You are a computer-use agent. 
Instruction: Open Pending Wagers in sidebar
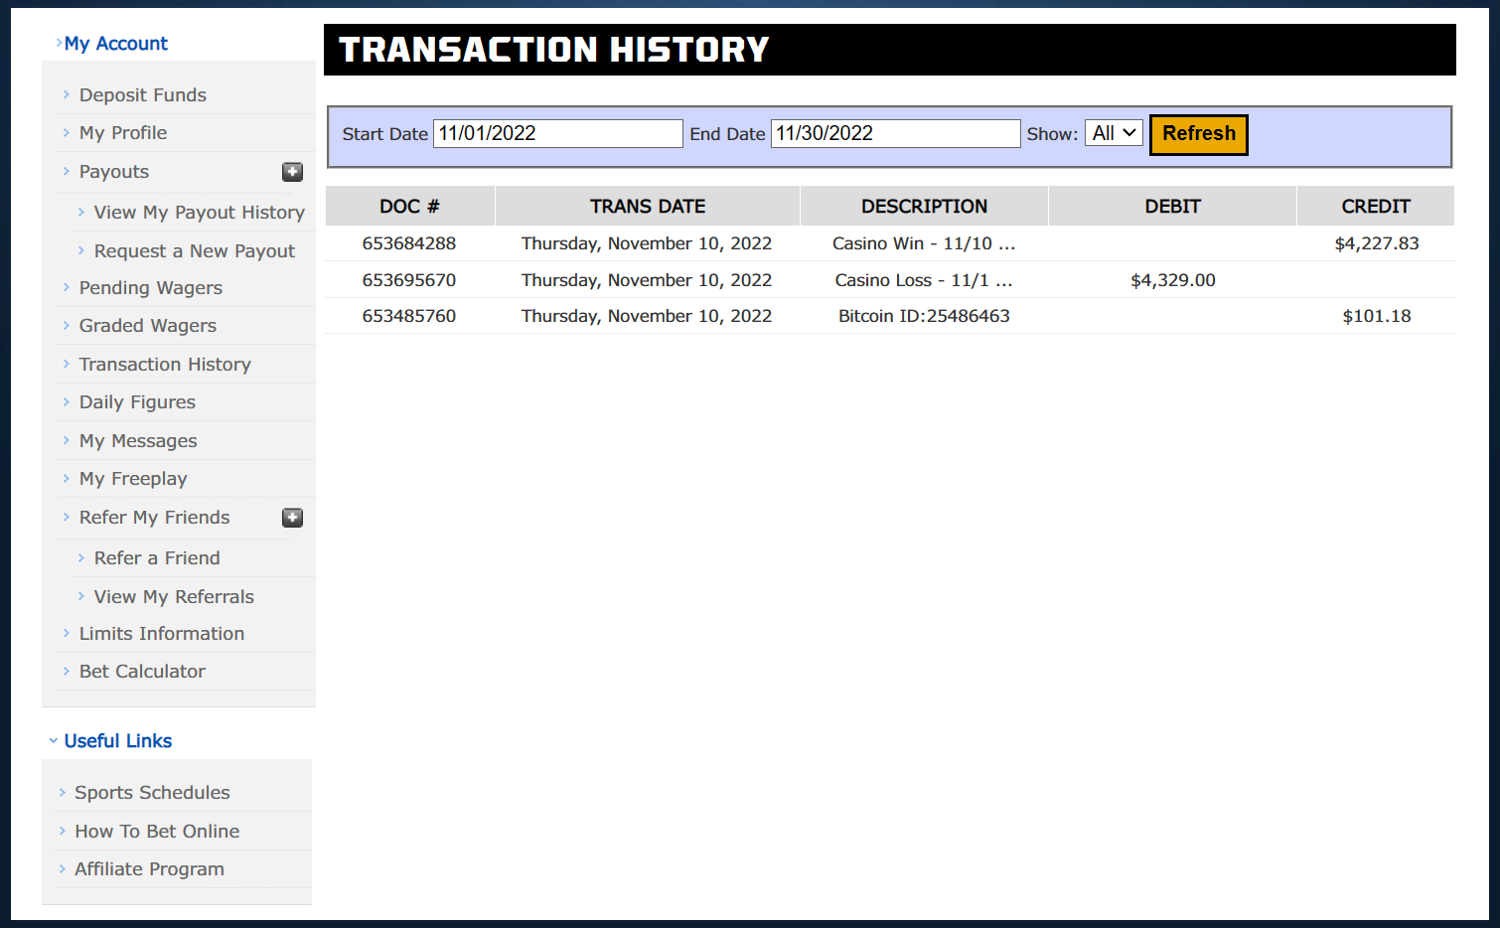(x=150, y=288)
